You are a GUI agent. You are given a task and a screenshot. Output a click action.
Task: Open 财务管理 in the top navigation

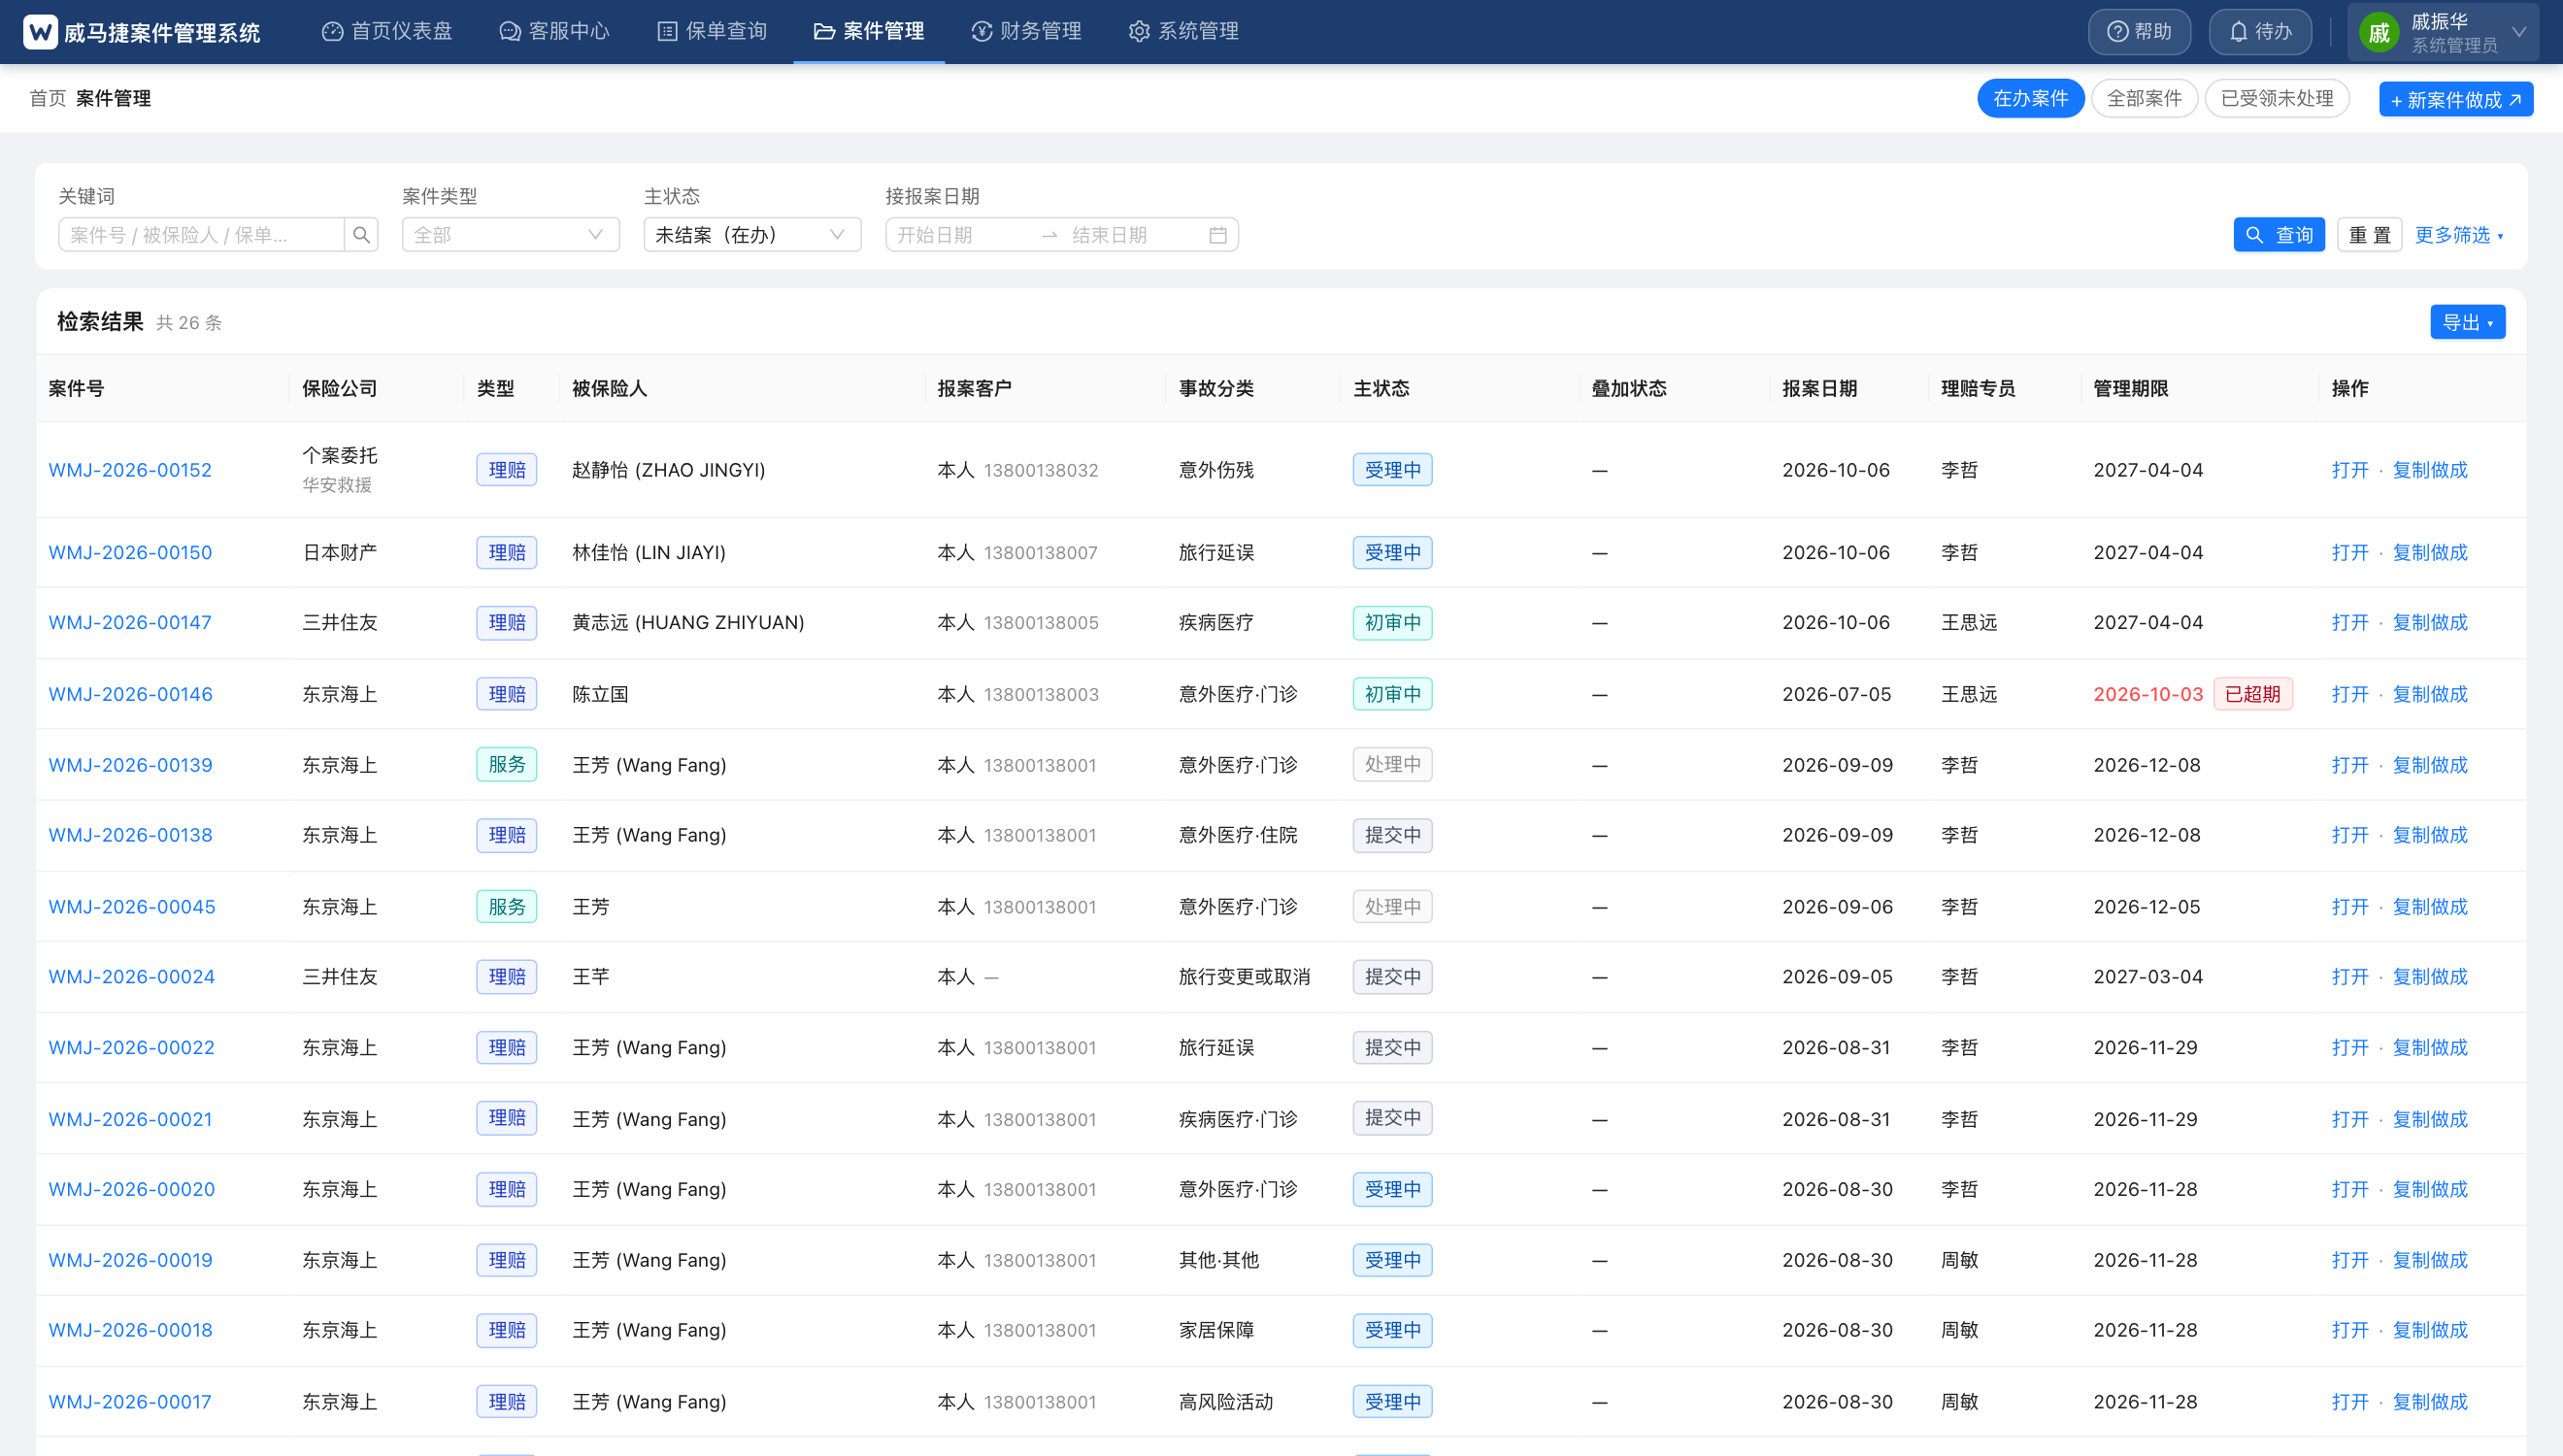pos(1026,32)
